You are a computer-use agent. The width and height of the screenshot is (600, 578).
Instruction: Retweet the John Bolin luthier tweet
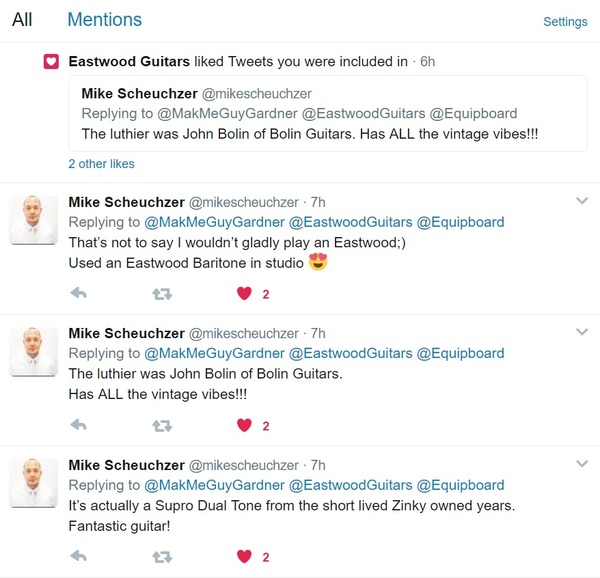[x=162, y=426]
